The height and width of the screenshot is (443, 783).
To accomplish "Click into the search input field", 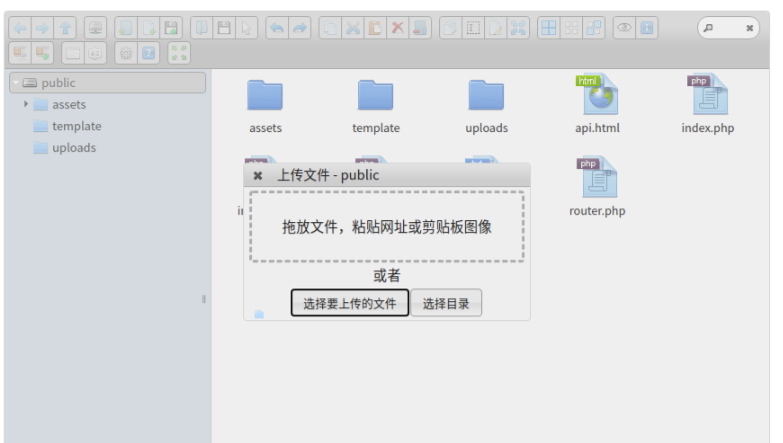I will 728,28.
